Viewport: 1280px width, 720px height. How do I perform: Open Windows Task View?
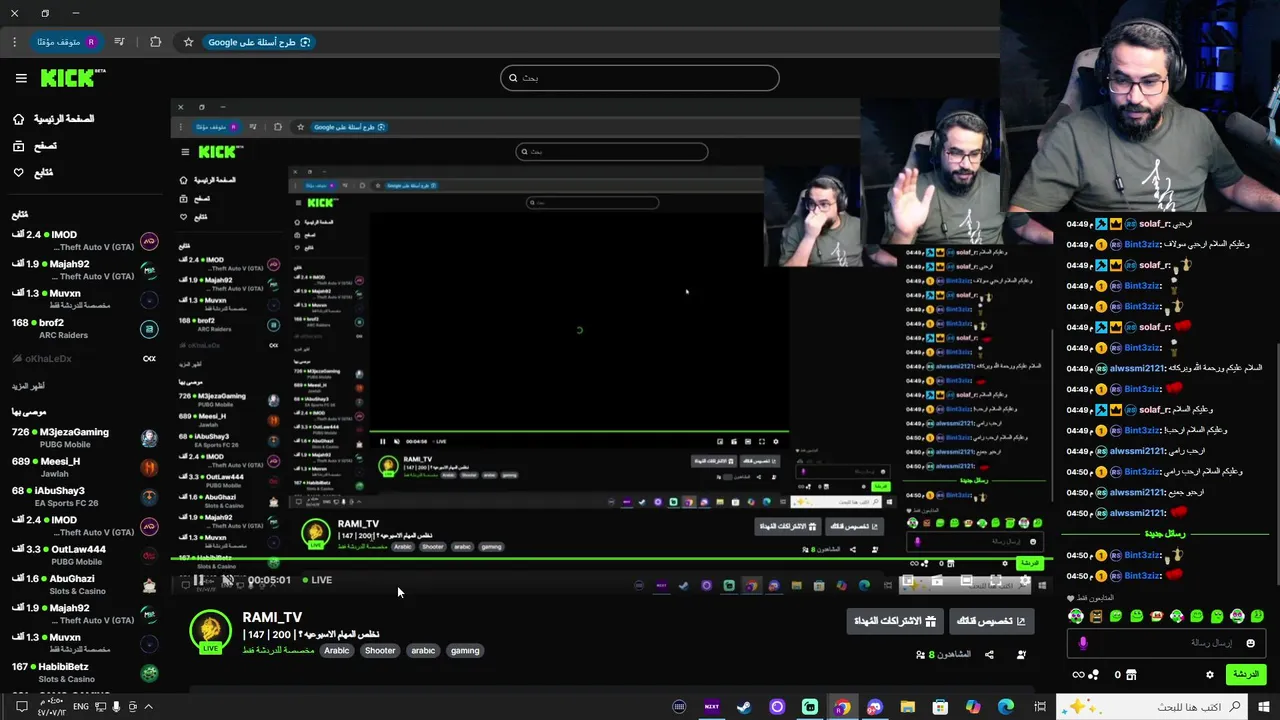click(1040, 707)
